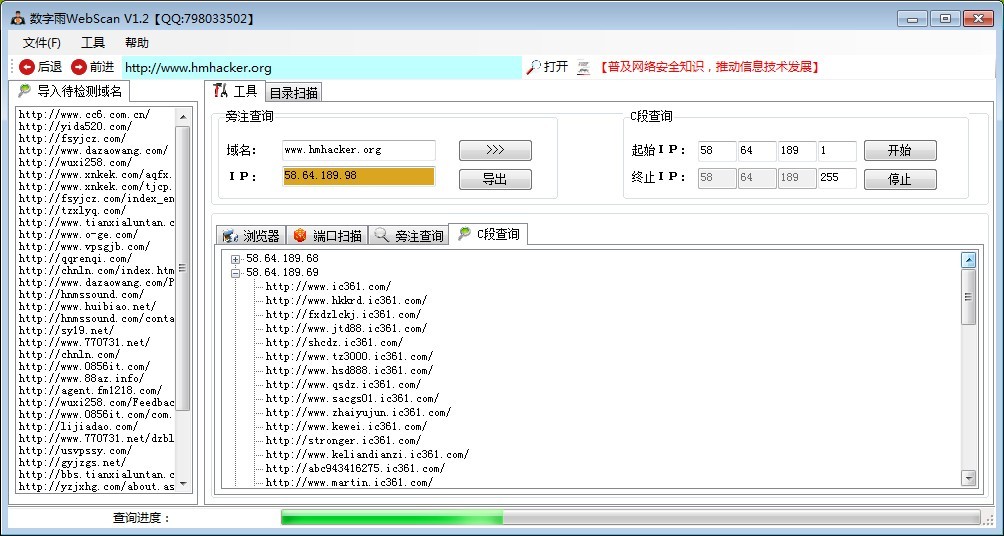The image size is (1004, 536).
Task: Click the URL address bar field
Action: (321, 67)
